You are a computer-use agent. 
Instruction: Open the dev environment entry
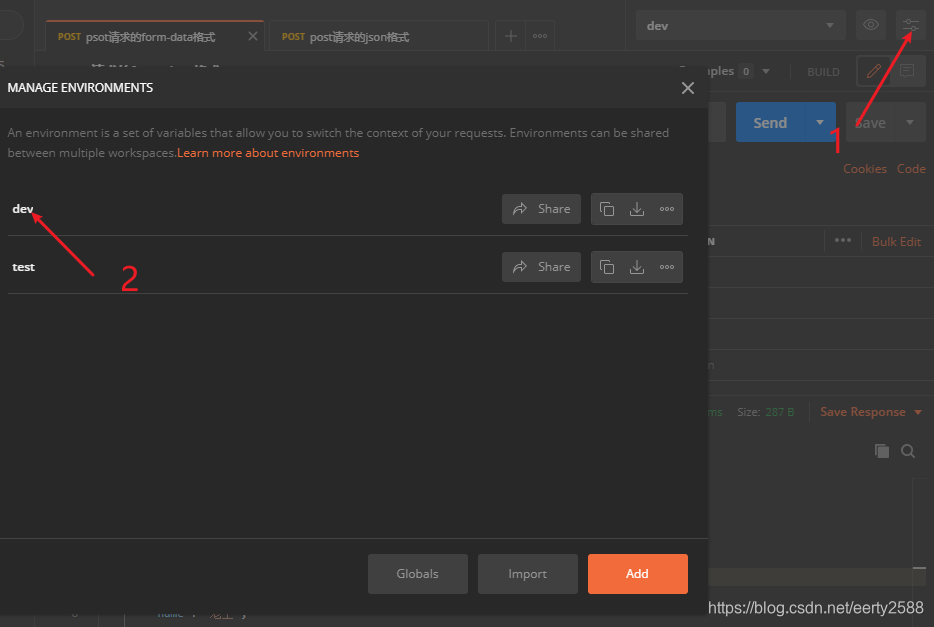tap(23, 209)
